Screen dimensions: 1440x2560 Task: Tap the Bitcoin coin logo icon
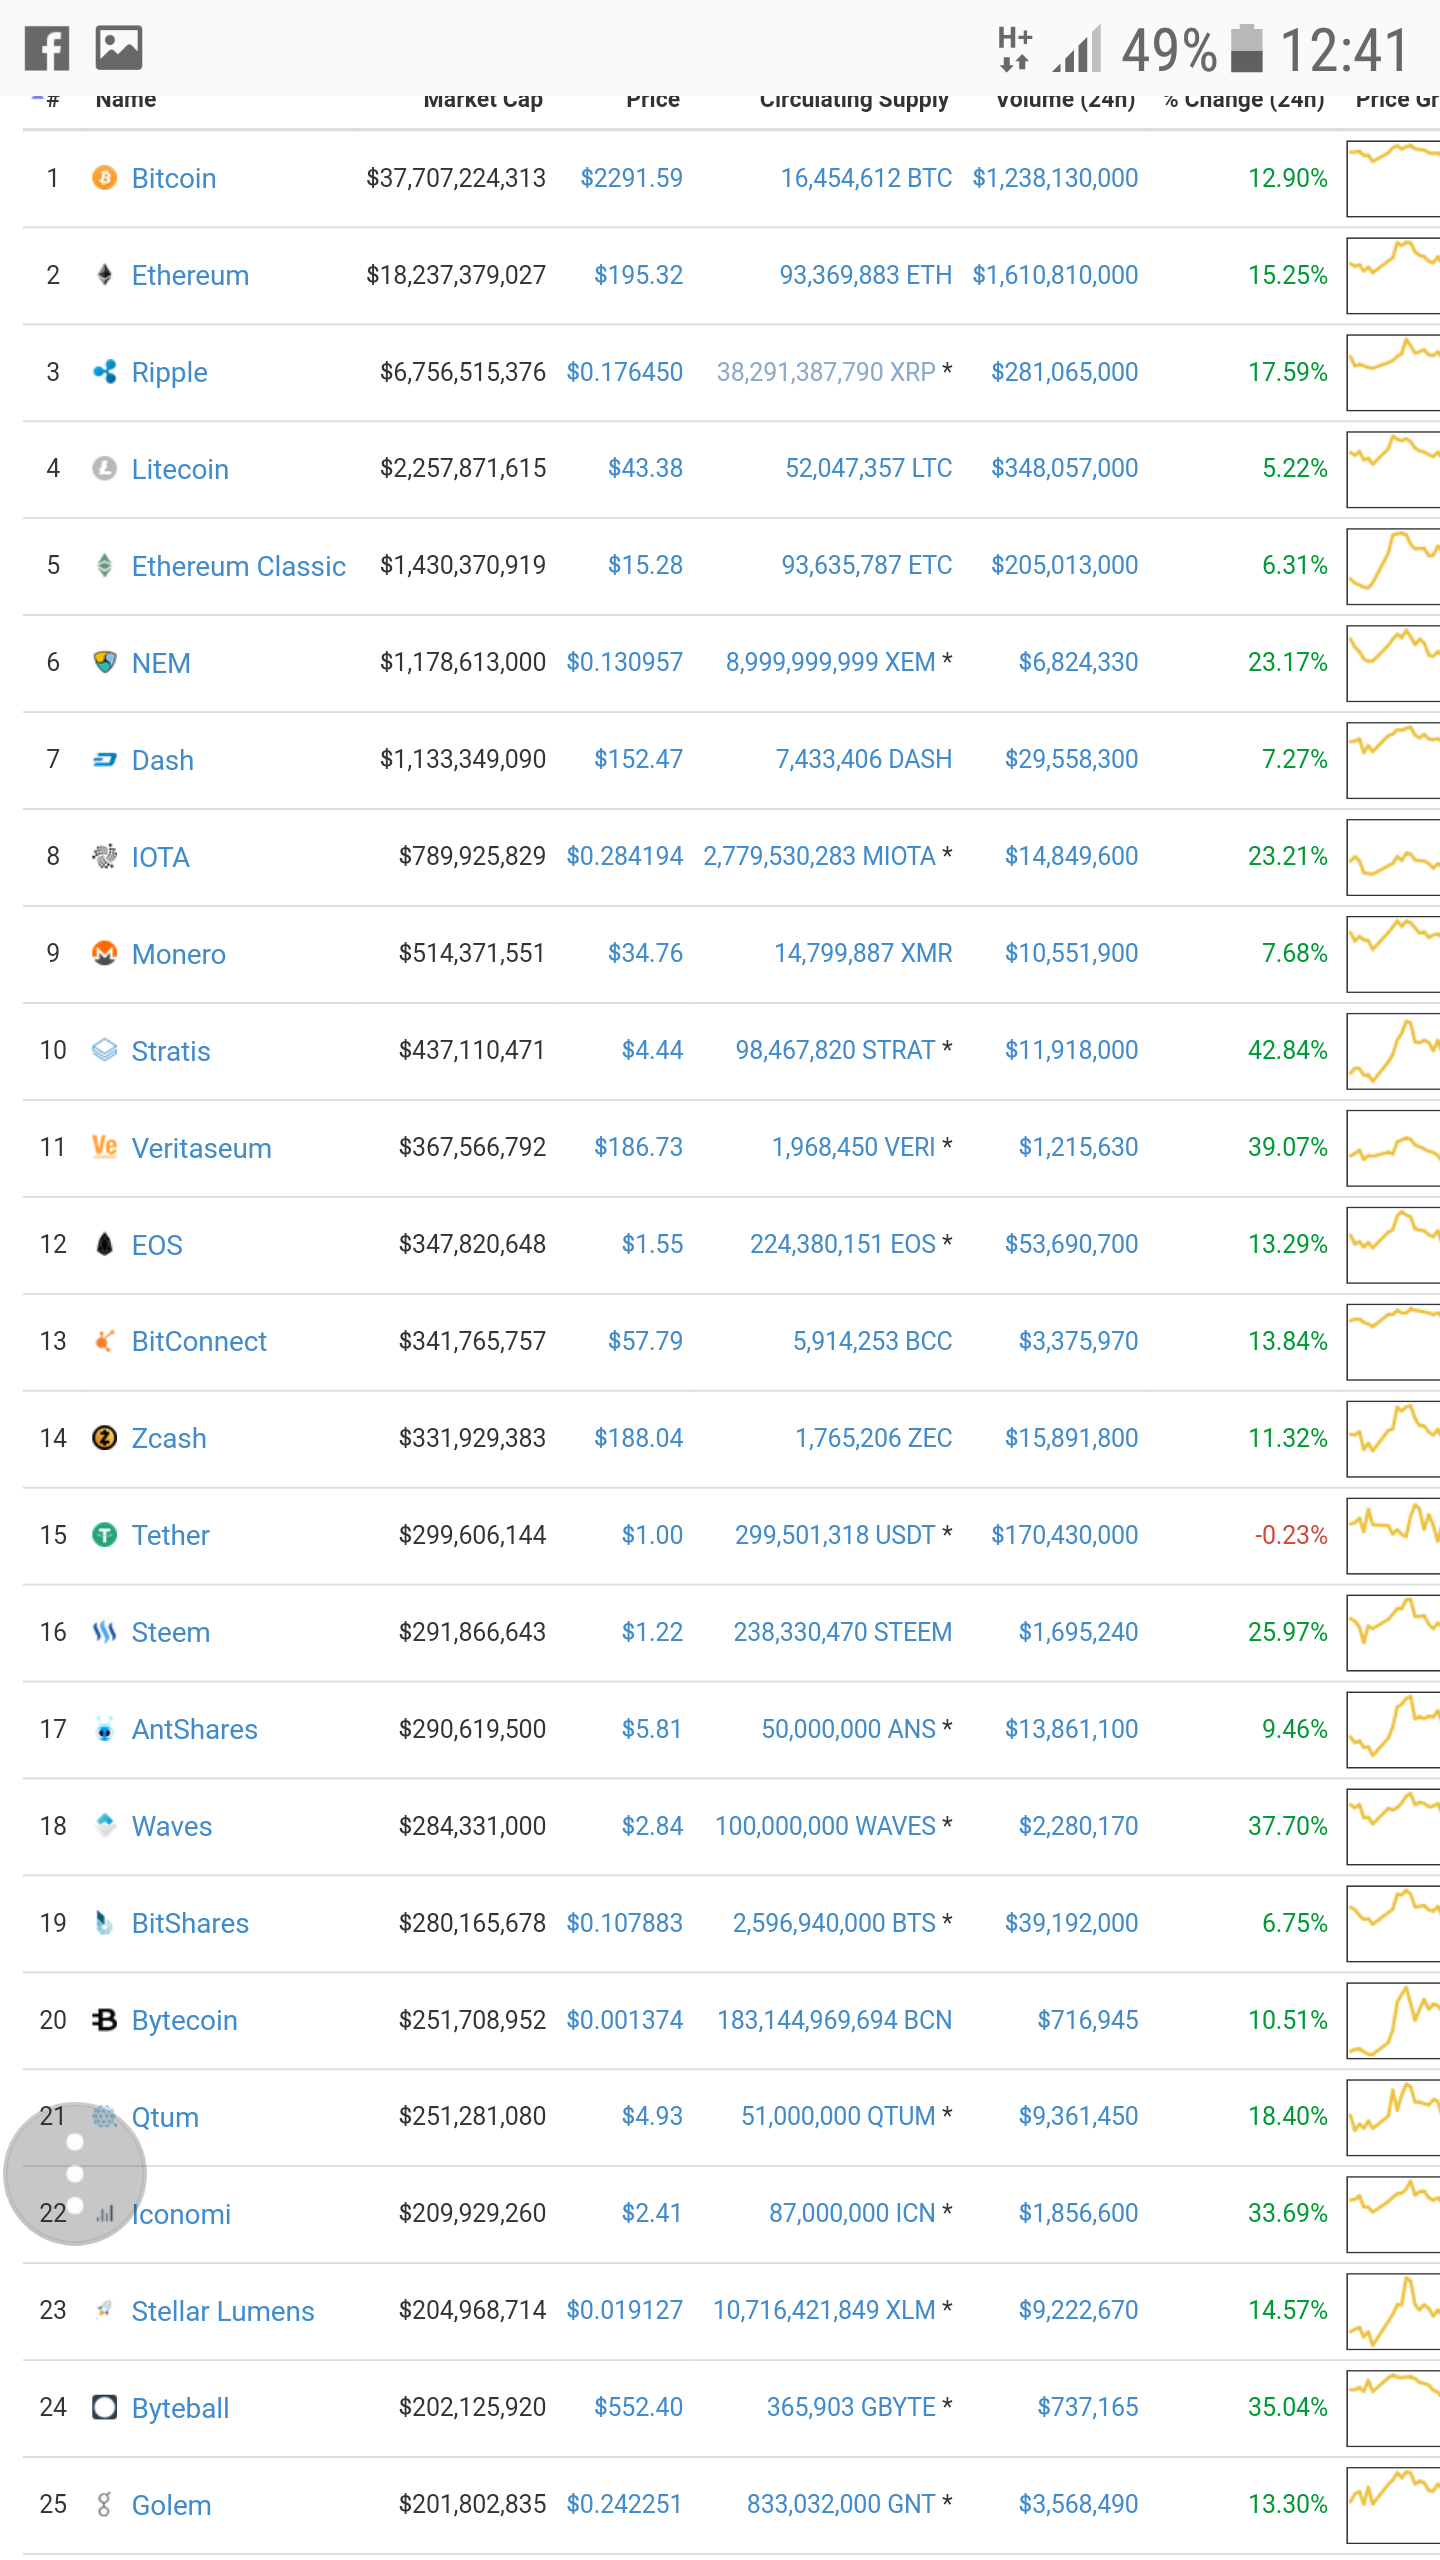point(104,178)
